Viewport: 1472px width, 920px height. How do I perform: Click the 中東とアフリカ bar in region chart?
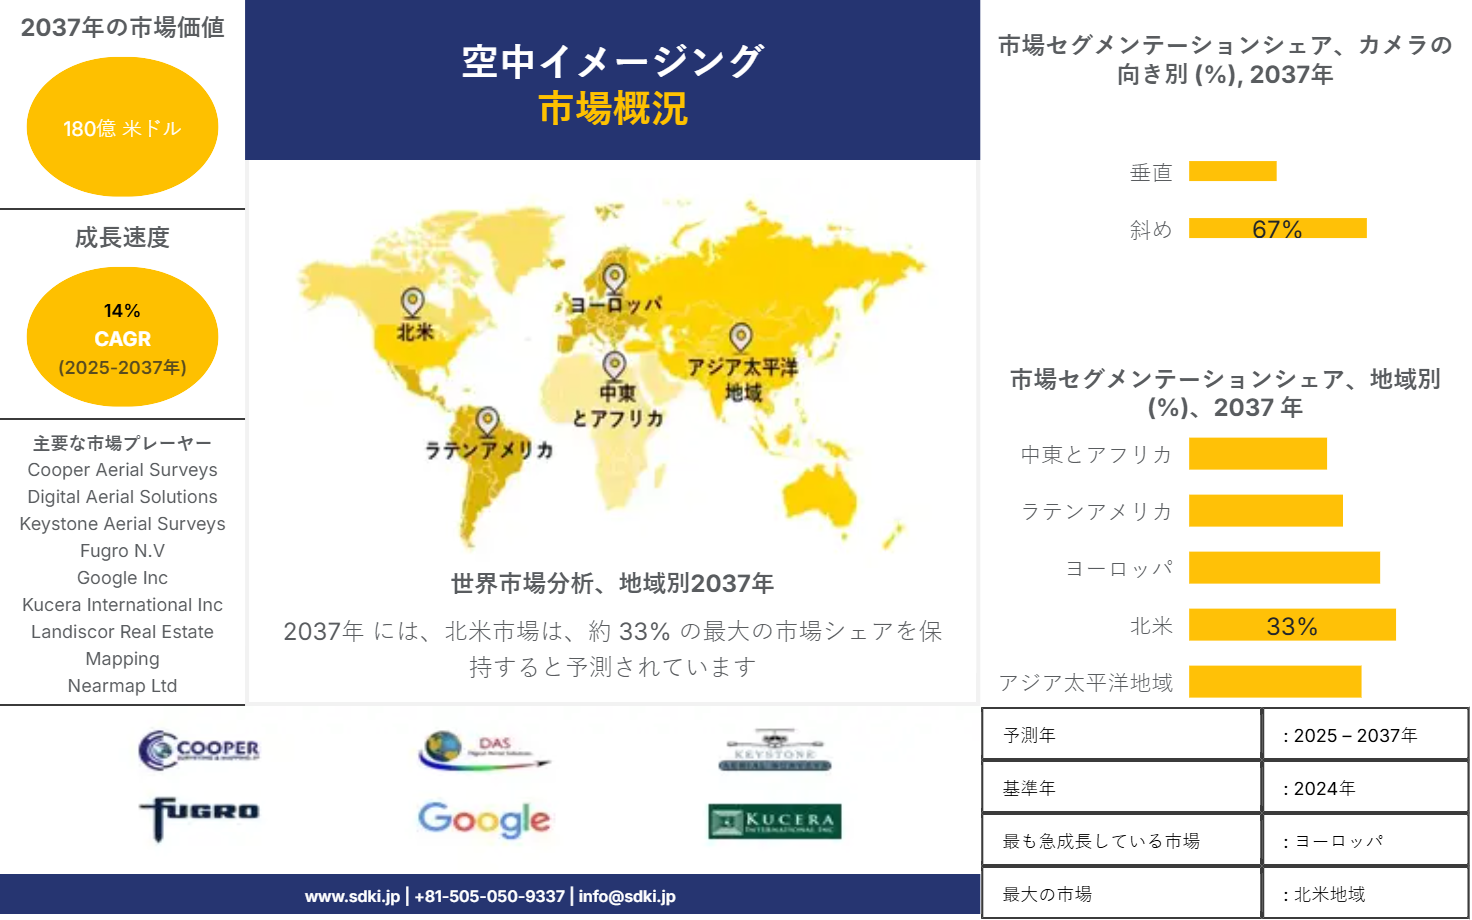1258,453
